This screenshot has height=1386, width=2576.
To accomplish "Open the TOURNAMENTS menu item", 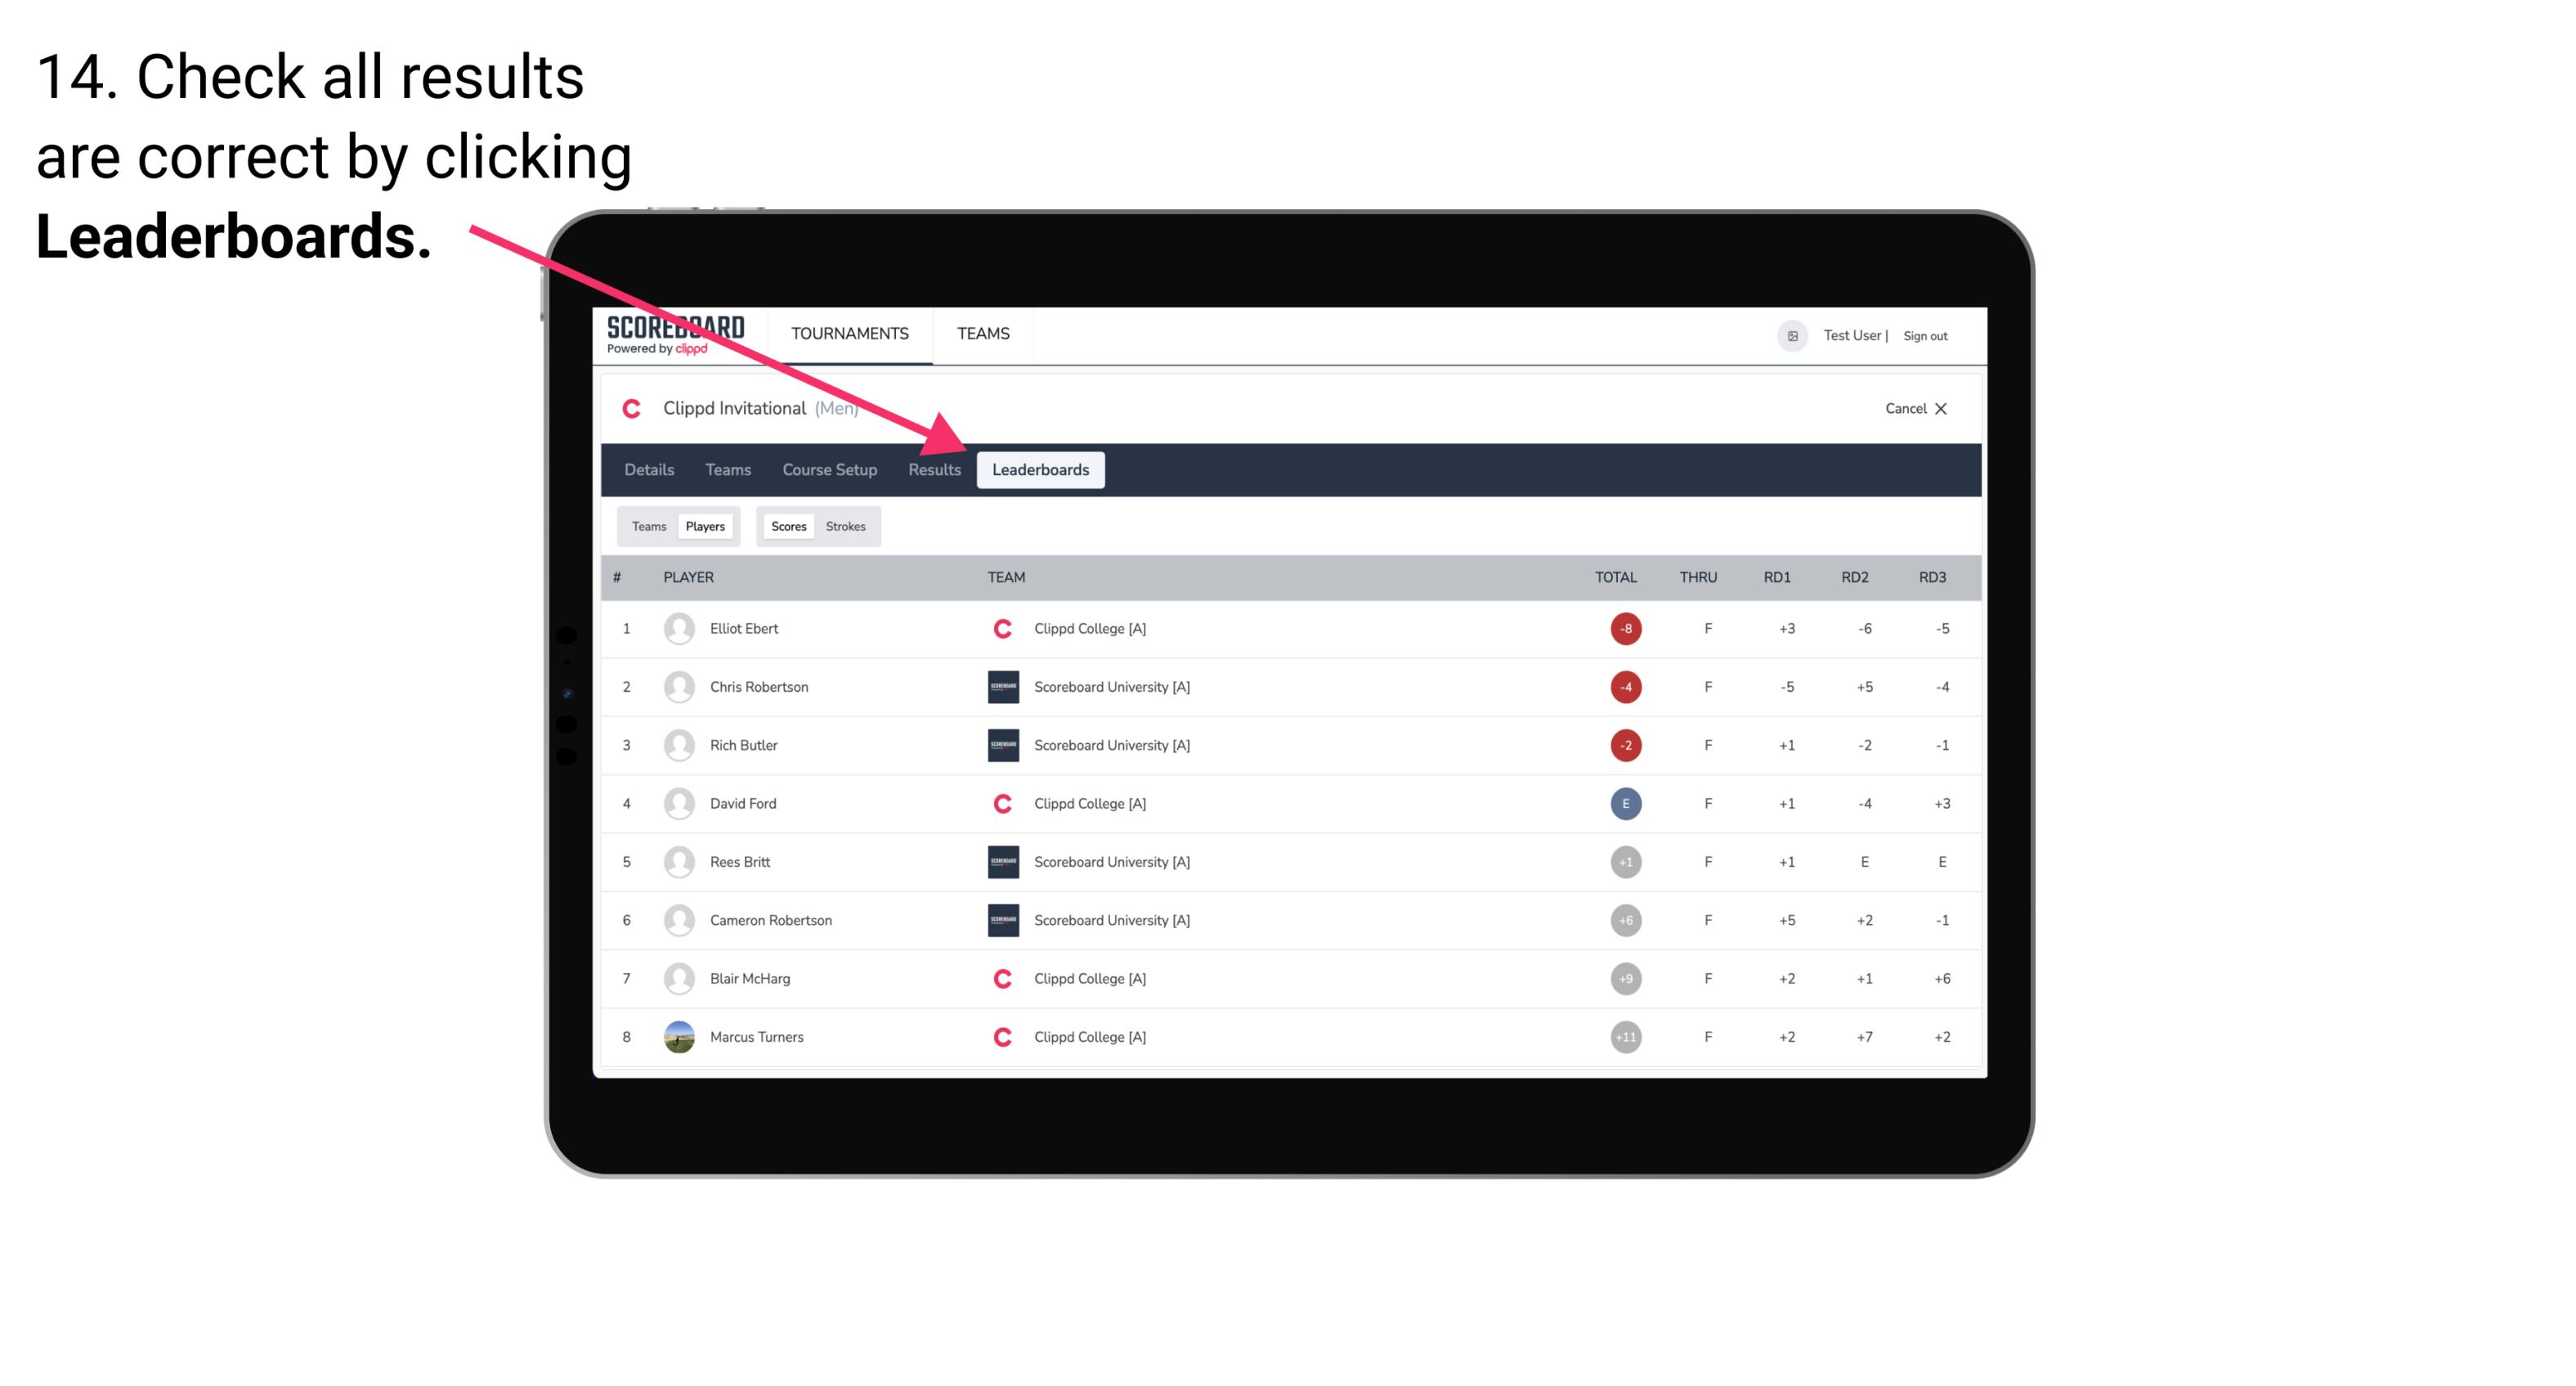I will click(849, 333).
